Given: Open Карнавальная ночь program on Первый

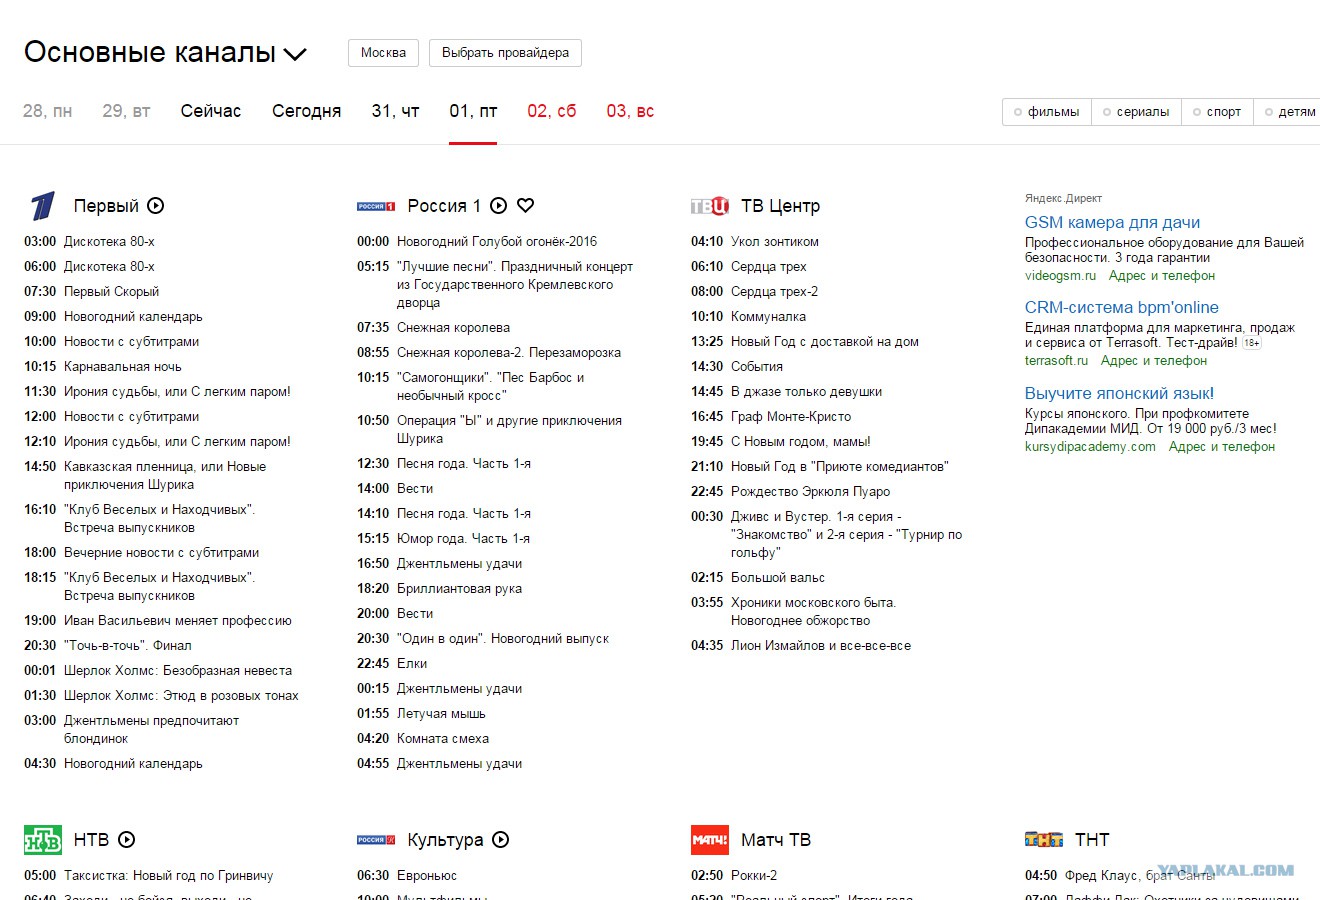Looking at the screenshot, I should pyautogui.click(x=123, y=367).
